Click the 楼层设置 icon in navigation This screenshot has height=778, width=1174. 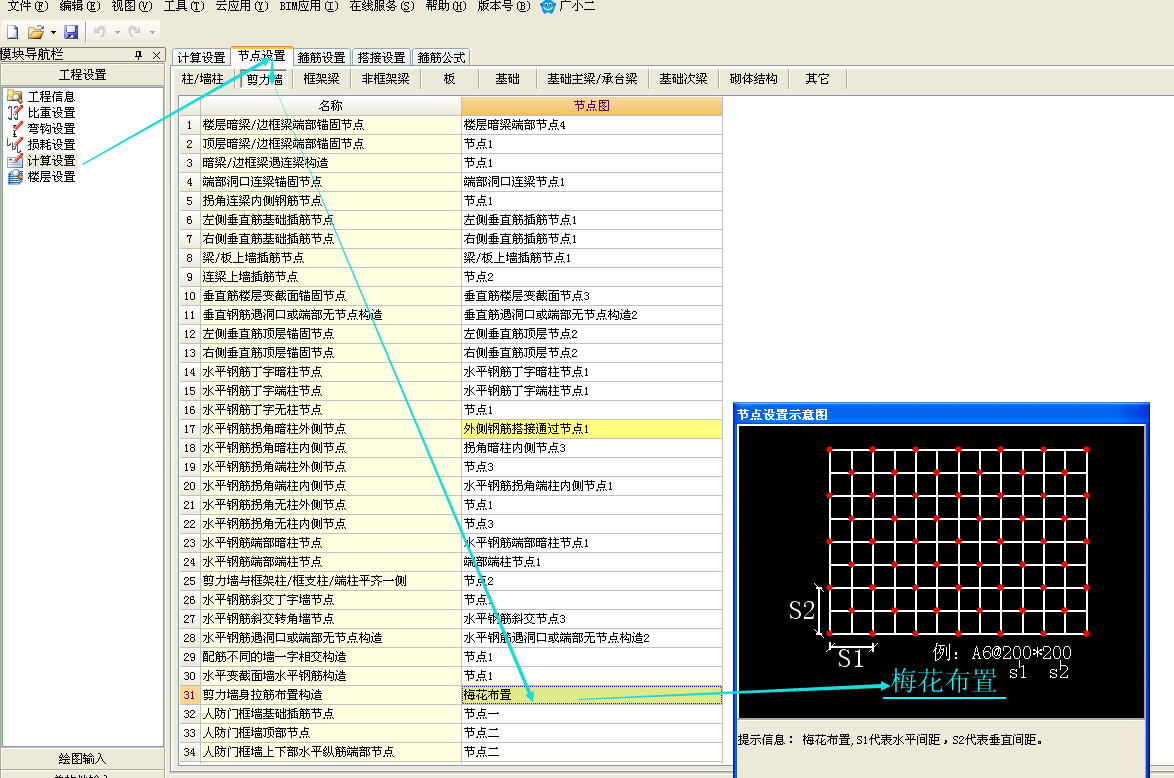coord(14,177)
